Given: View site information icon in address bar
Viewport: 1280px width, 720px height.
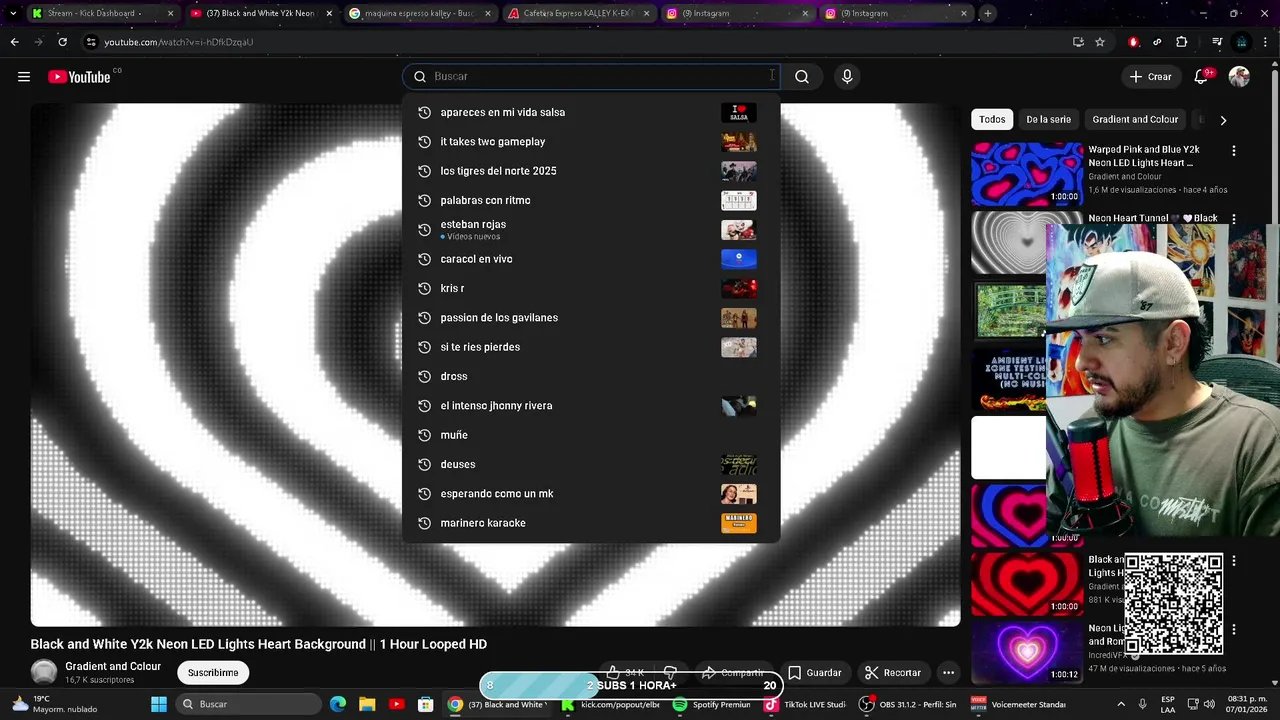Looking at the screenshot, I should (x=91, y=42).
